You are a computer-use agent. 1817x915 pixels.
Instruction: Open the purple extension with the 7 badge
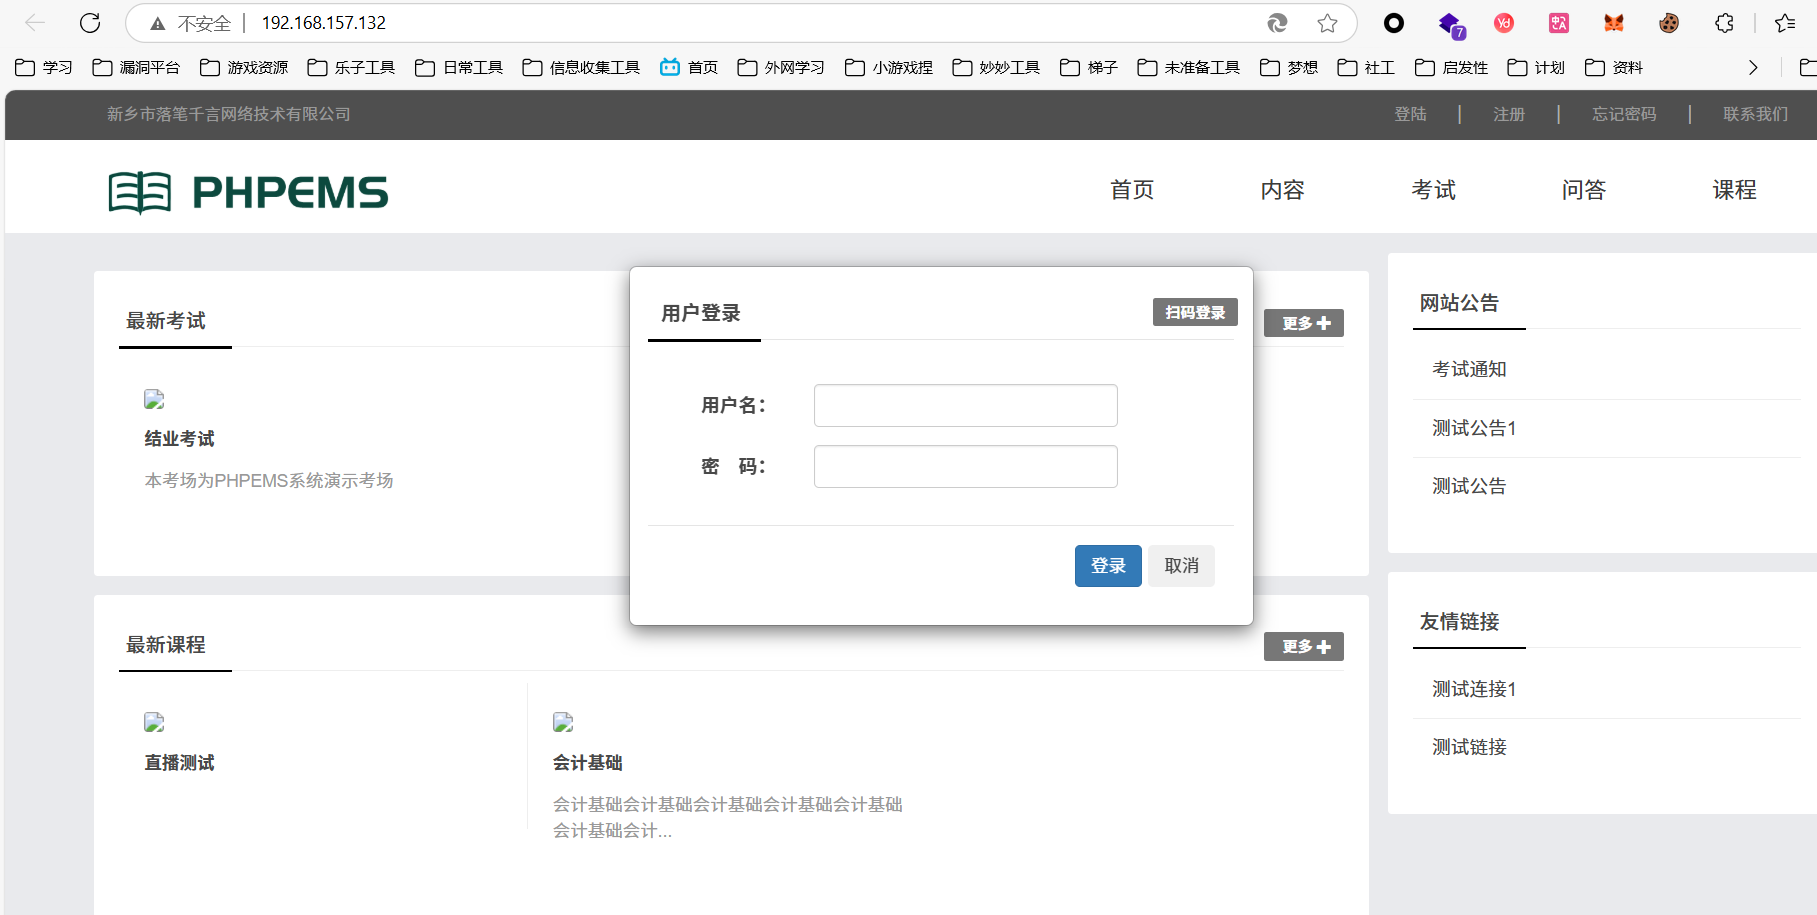pyautogui.click(x=1450, y=24)
